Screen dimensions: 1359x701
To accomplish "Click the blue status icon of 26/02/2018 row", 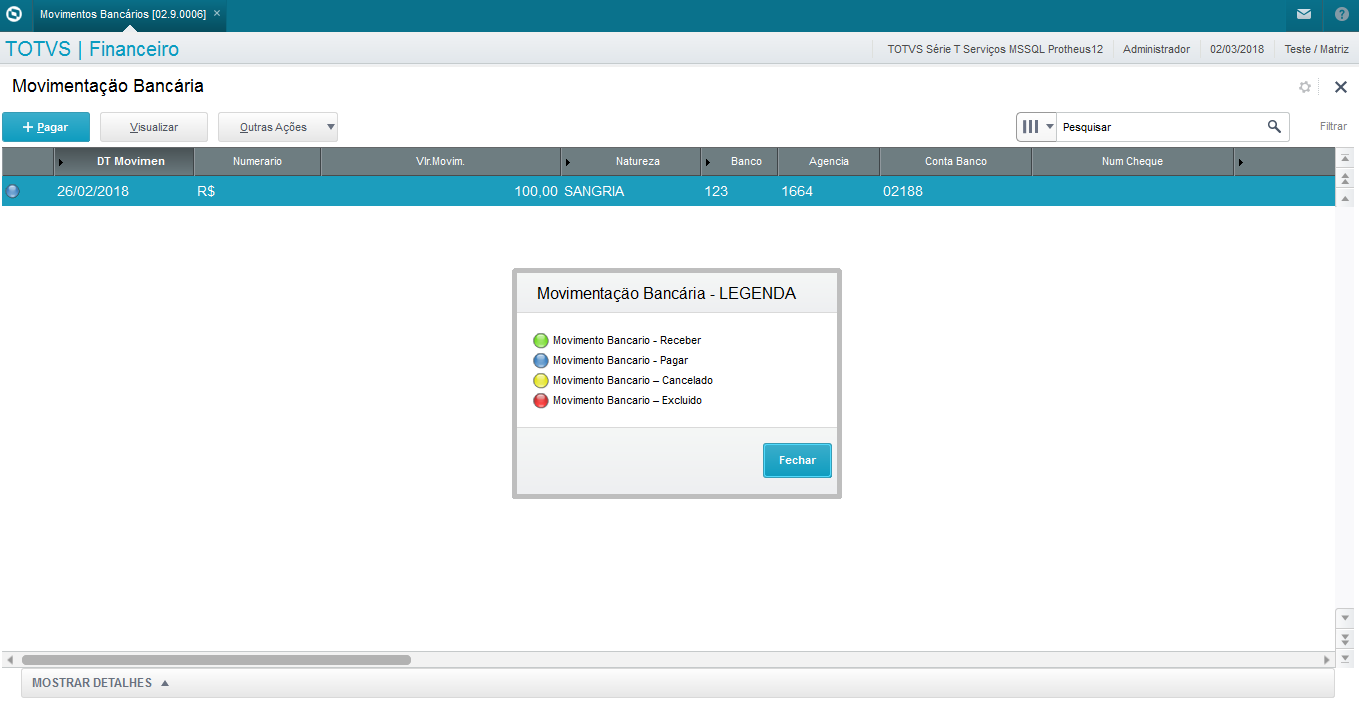I will coord(13,191).
